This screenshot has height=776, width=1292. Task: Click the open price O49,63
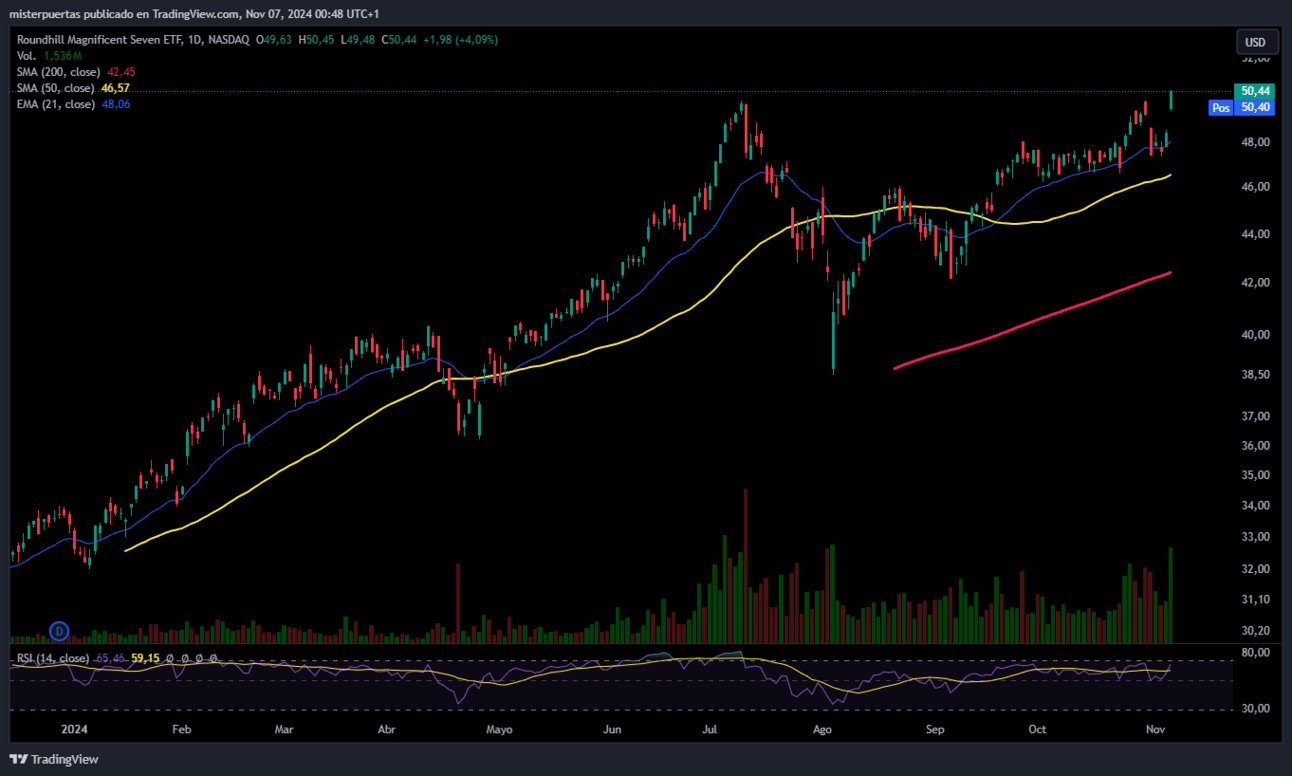coord(273,40)
